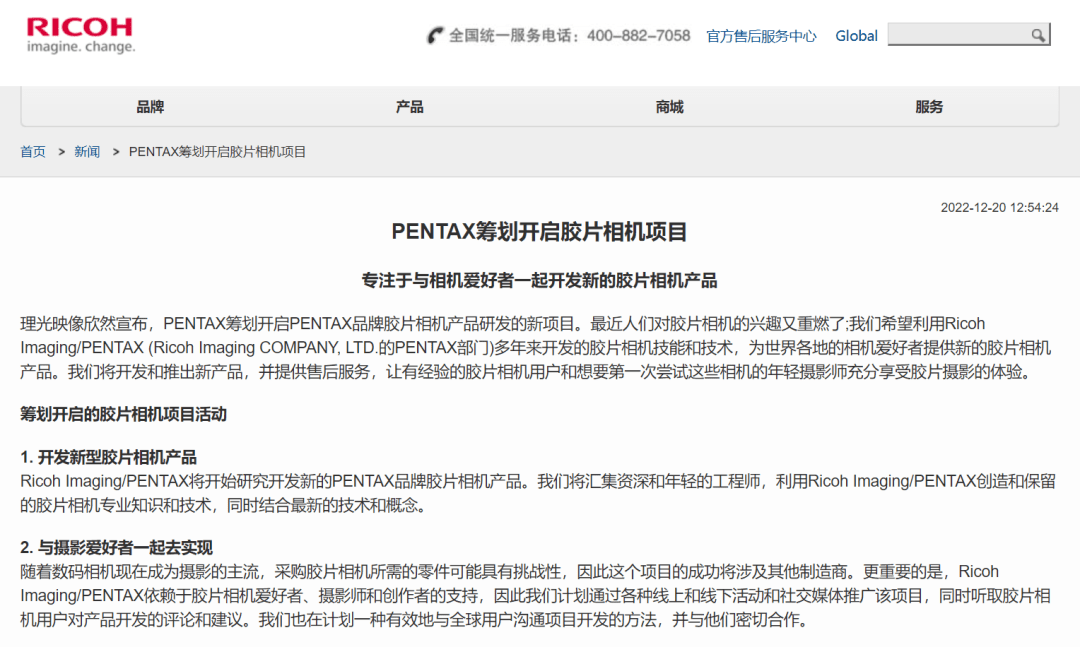The image size is (1080, 647).
Task: Click heading 1. 开发新型胶片相机产品
Action: (108, 457)
